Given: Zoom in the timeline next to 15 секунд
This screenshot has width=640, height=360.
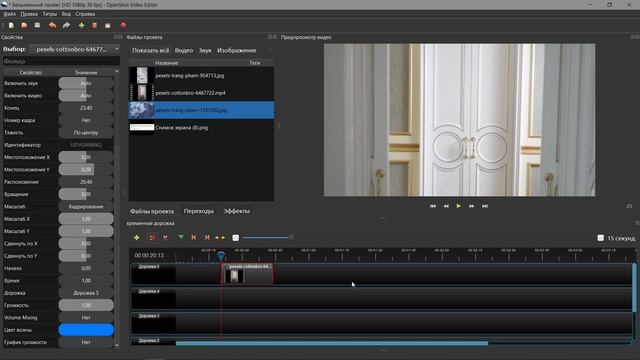Looking at the screenshot, I should (600, 238).
